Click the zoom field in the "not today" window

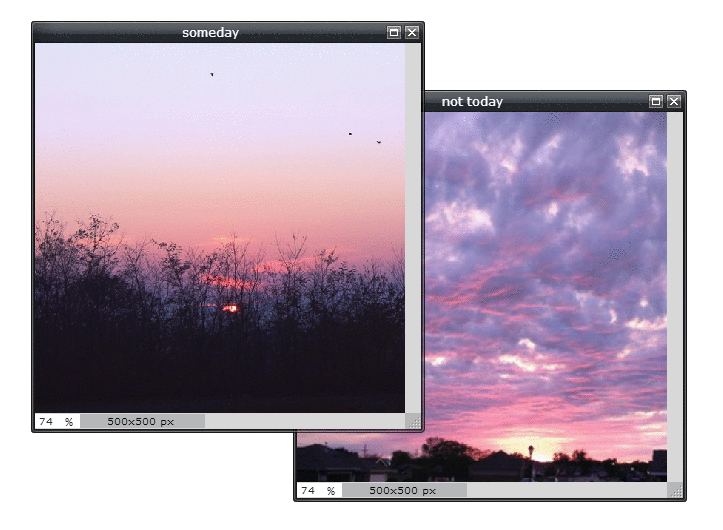(319, 490)
